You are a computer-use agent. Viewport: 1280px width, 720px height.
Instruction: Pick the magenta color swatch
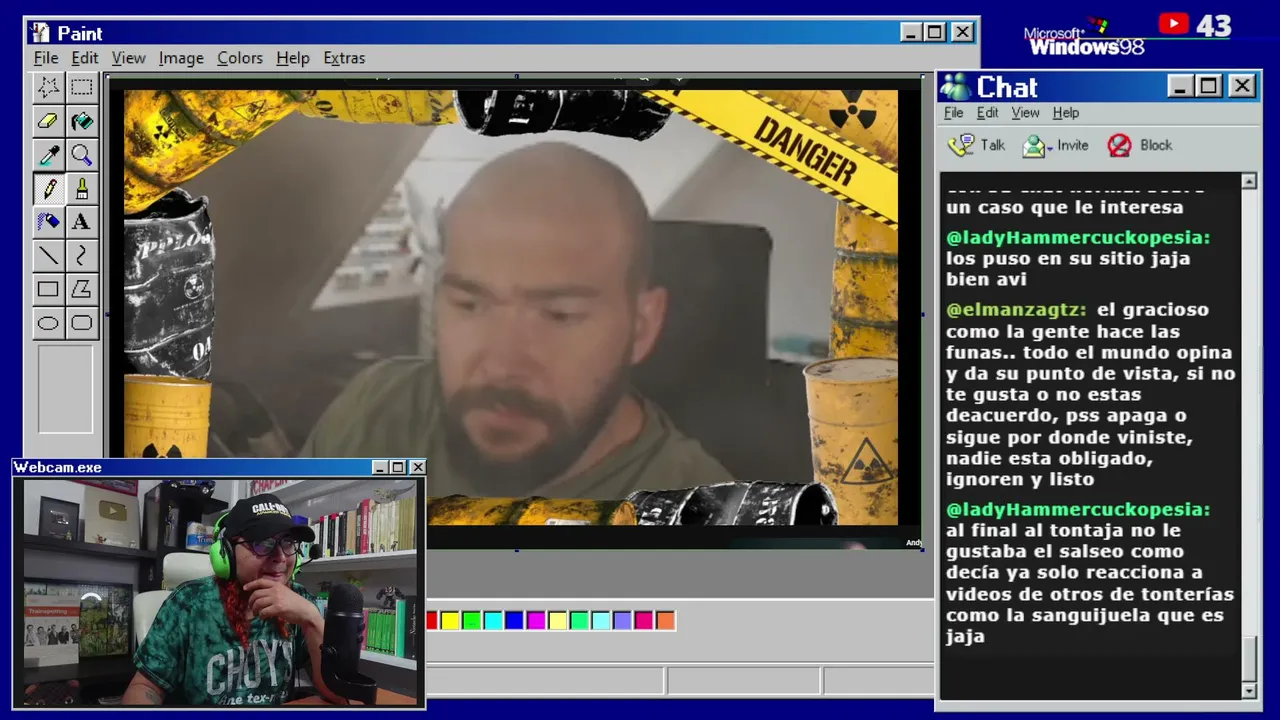coord(536,621)
